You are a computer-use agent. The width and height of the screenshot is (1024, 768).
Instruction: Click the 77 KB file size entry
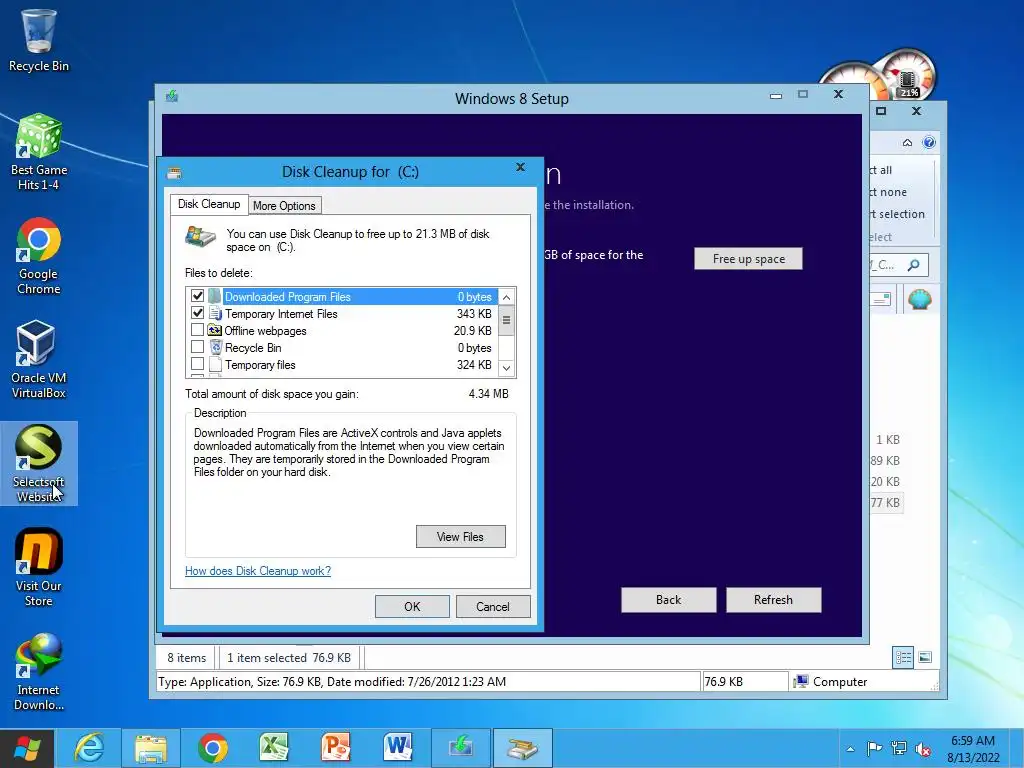(886, 502)
